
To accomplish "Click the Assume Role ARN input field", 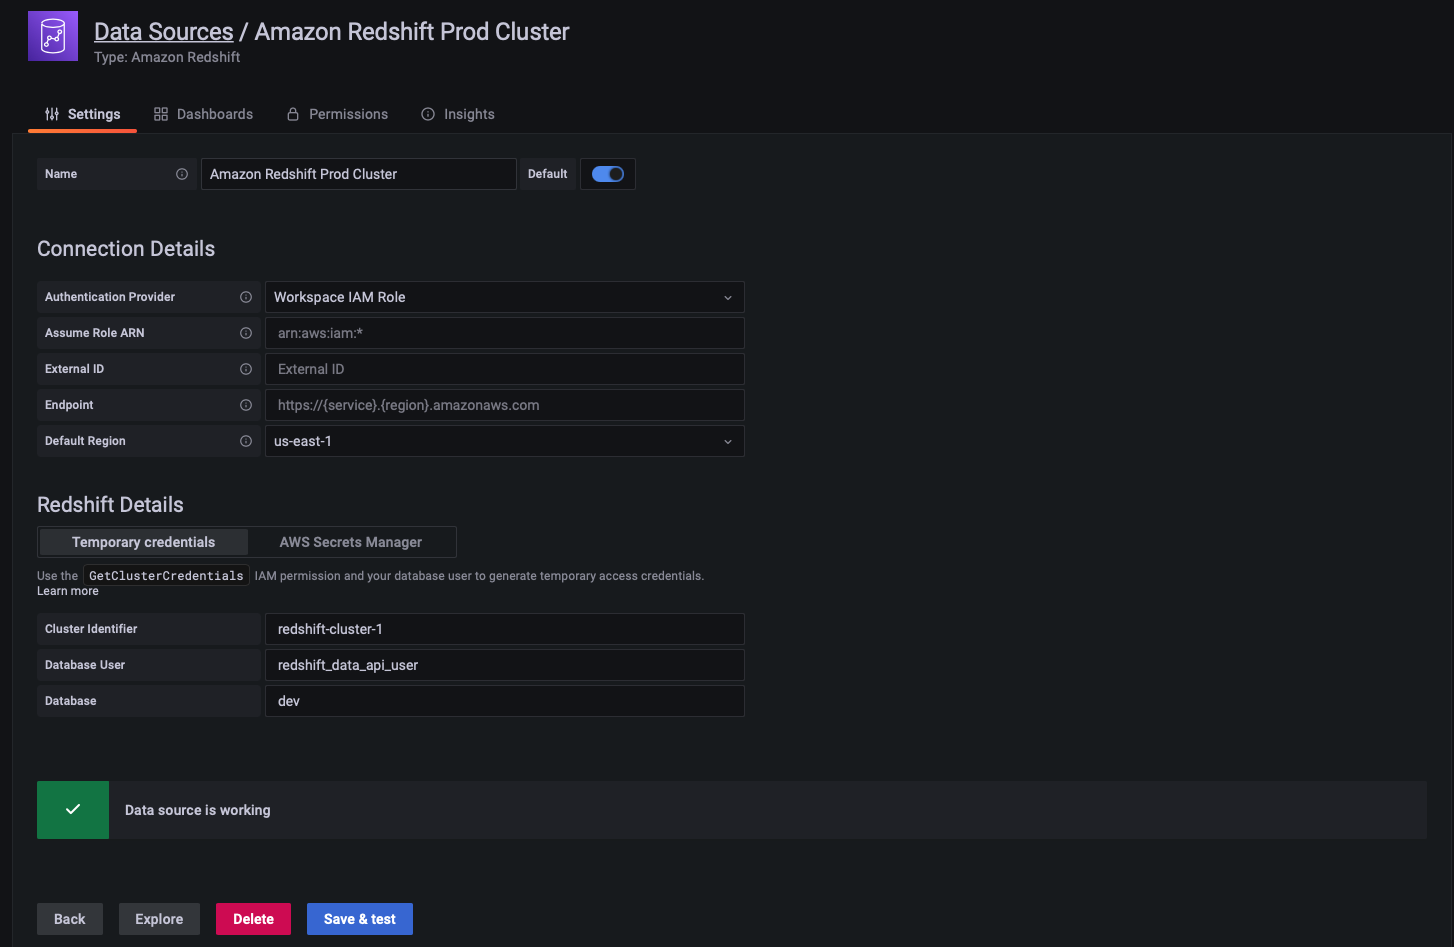I will (x=505, y=333).
